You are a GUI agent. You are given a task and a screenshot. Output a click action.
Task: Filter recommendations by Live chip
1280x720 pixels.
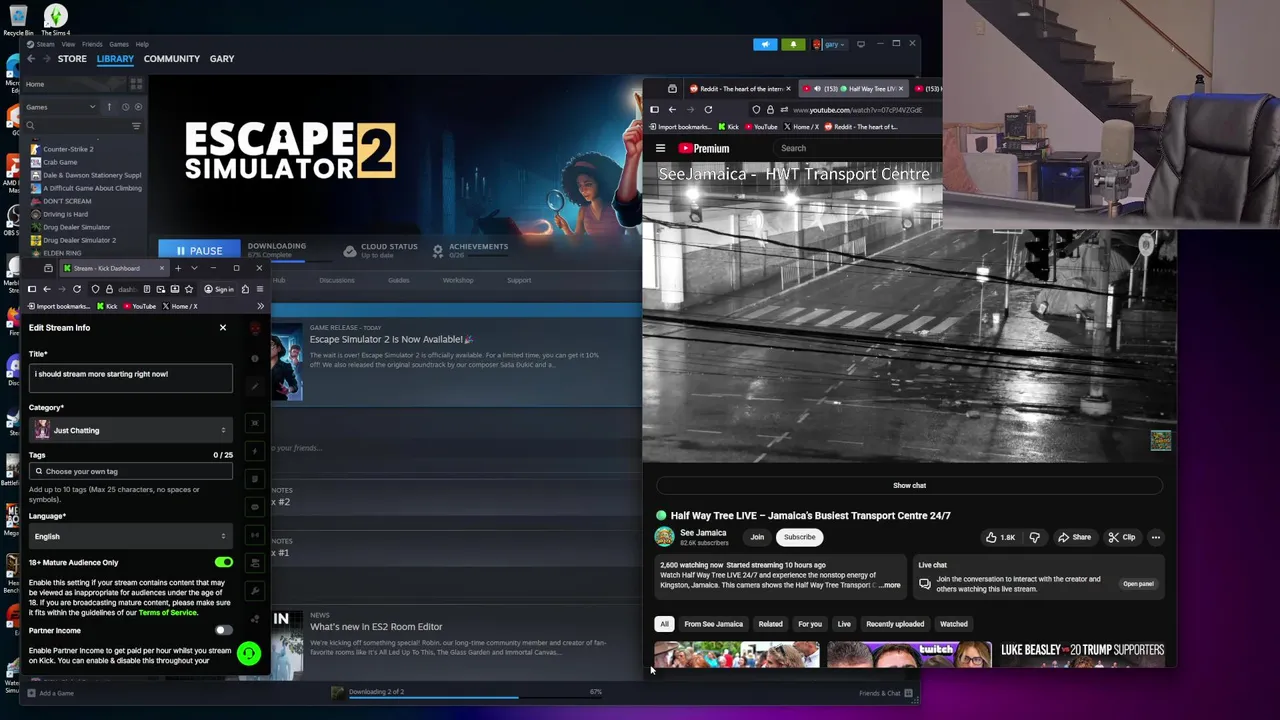click(844, 624)
